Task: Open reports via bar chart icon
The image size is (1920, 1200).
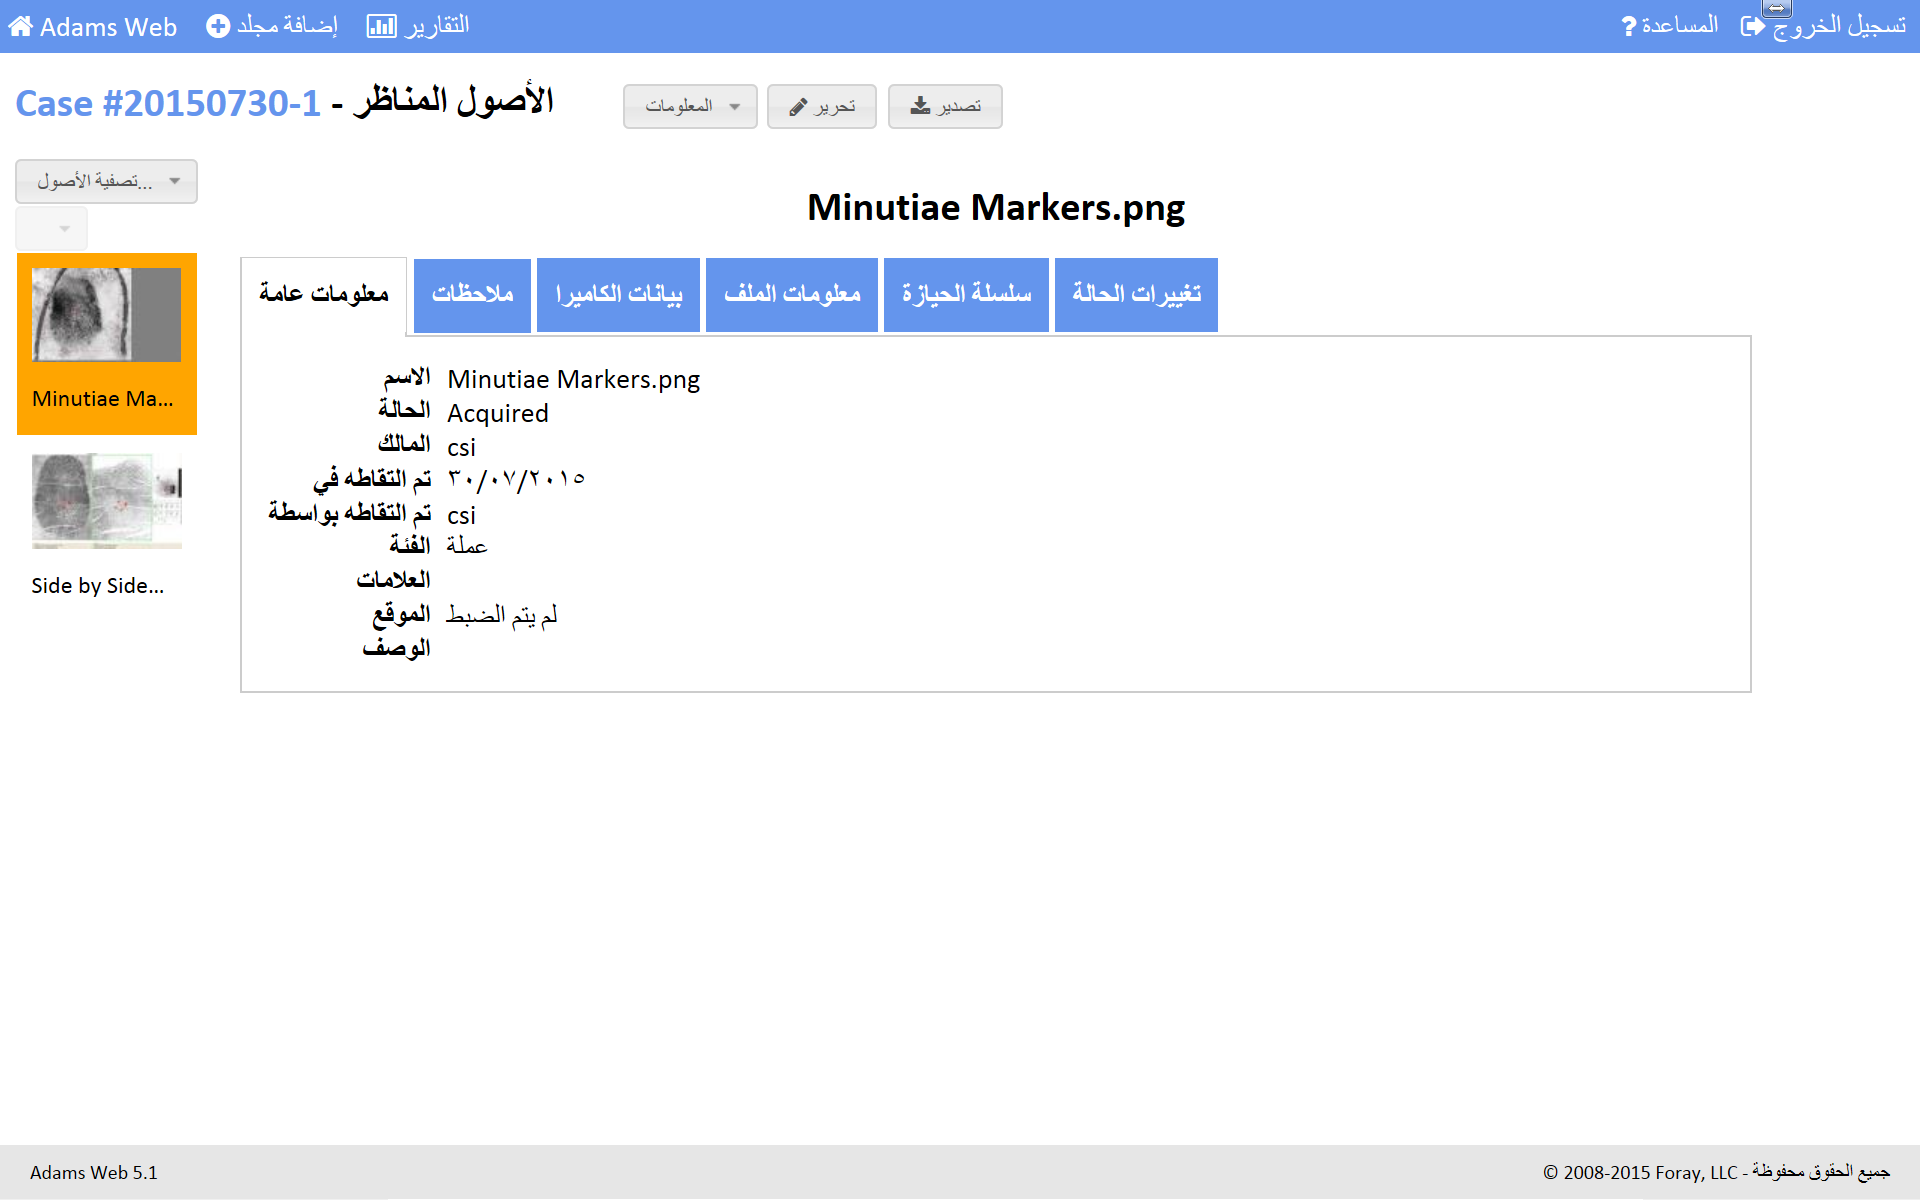Action: (x=381, y=27)
